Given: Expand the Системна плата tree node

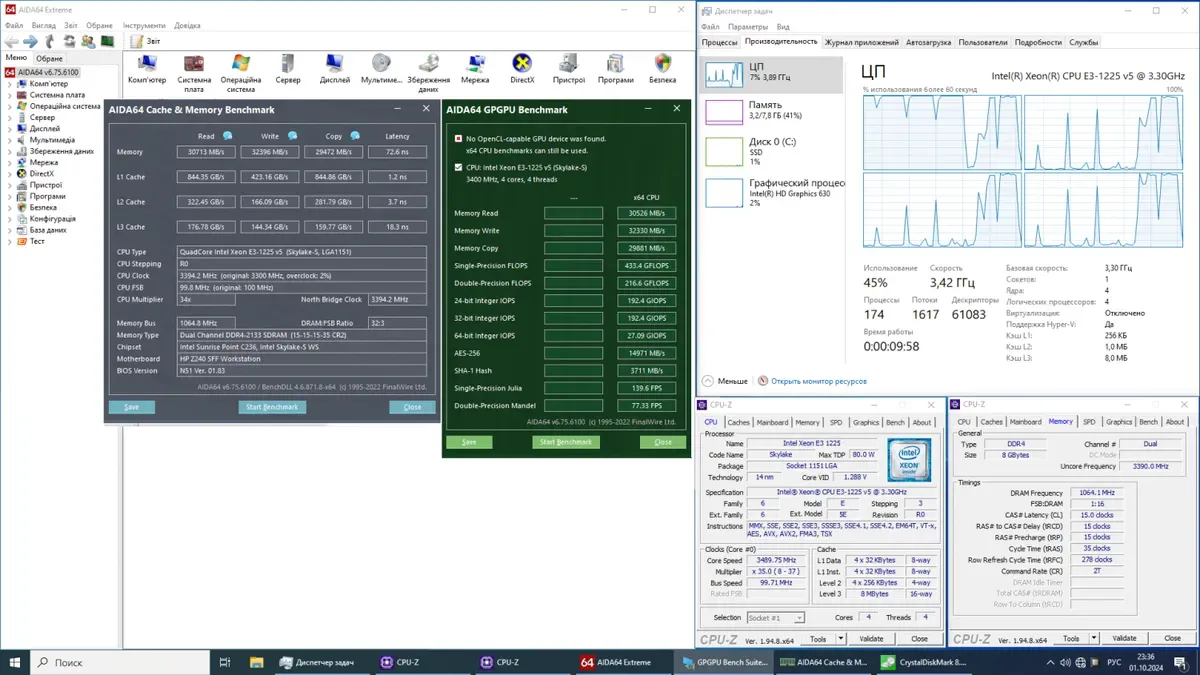Looking at the screenshot, I should 10,95.
